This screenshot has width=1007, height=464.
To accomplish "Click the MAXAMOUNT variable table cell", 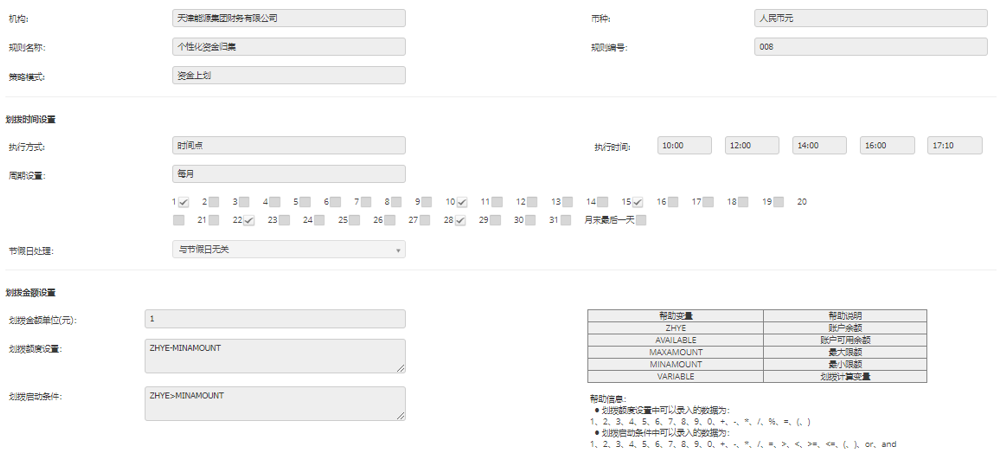I will tap(675, 352).
